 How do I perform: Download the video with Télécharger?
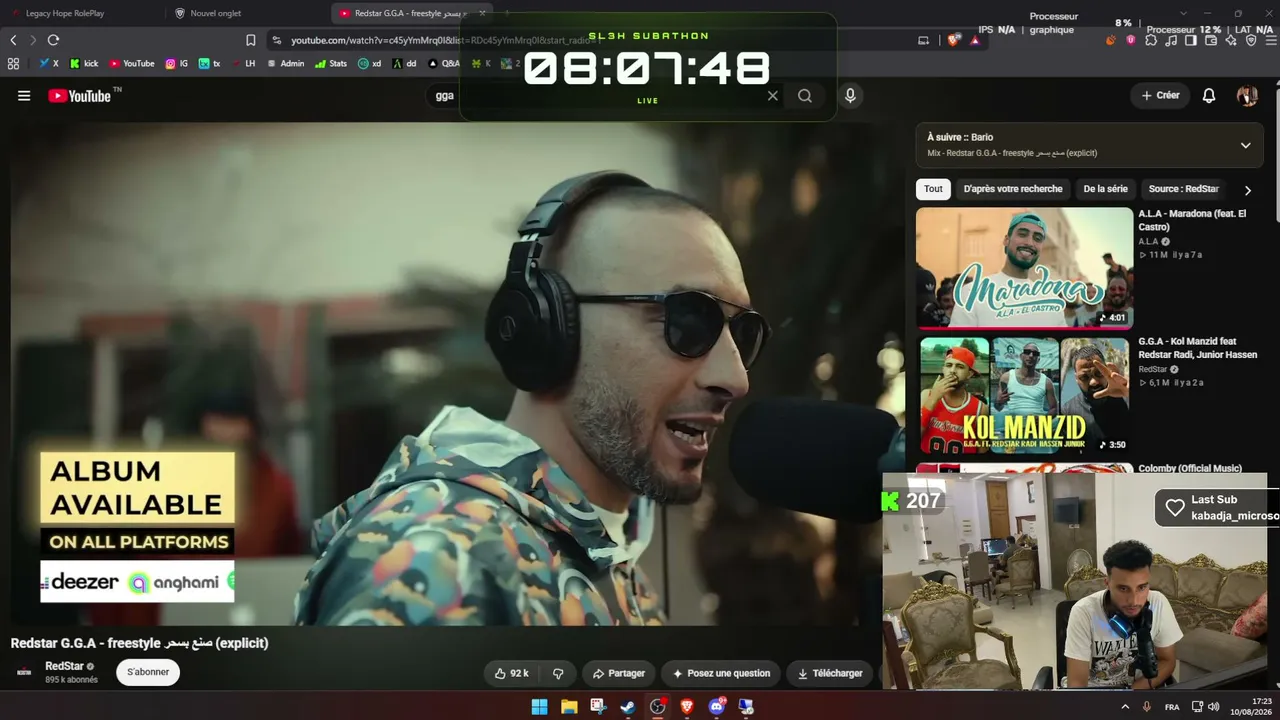[829, 673]
